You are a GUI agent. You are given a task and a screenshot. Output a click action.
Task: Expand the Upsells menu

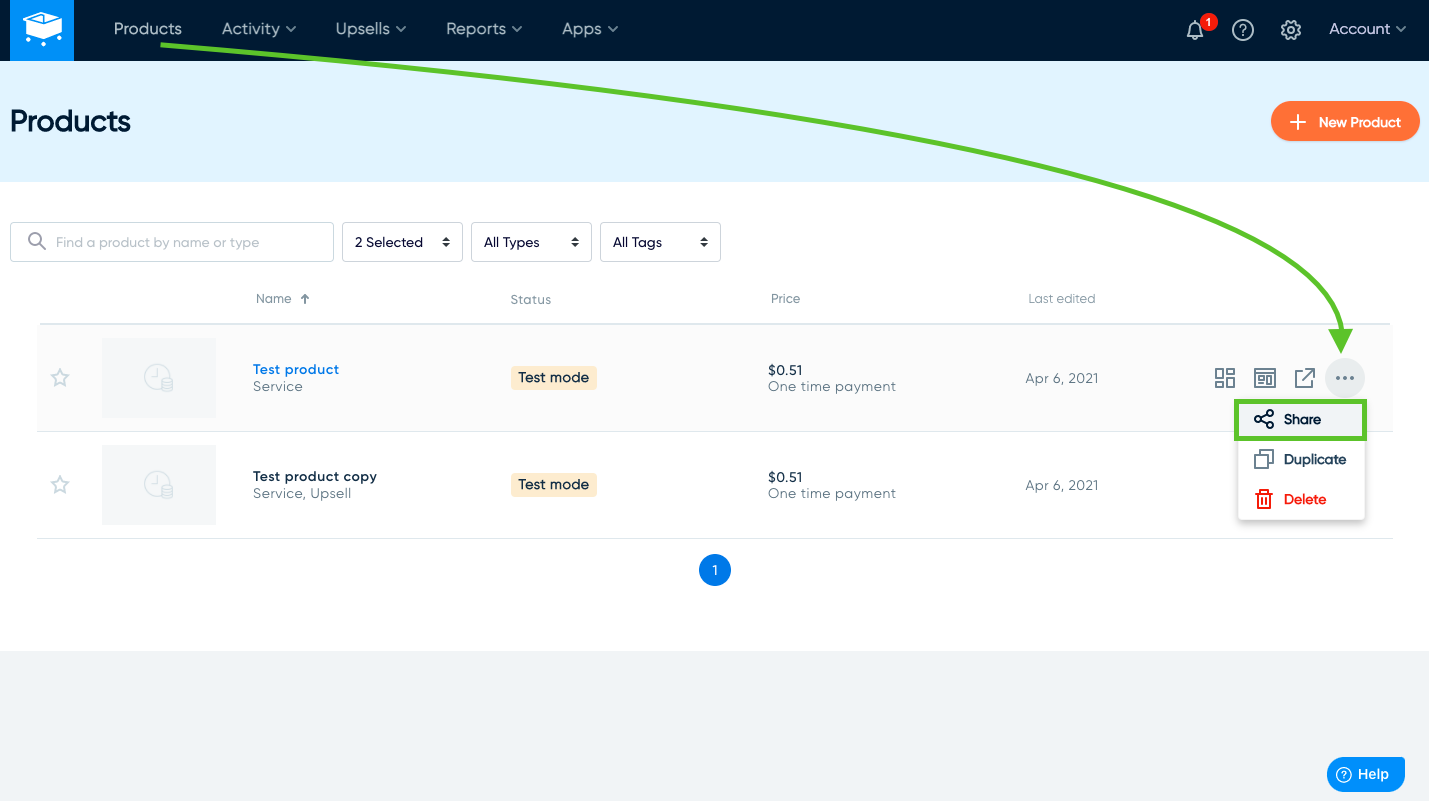tap(371, 29)
